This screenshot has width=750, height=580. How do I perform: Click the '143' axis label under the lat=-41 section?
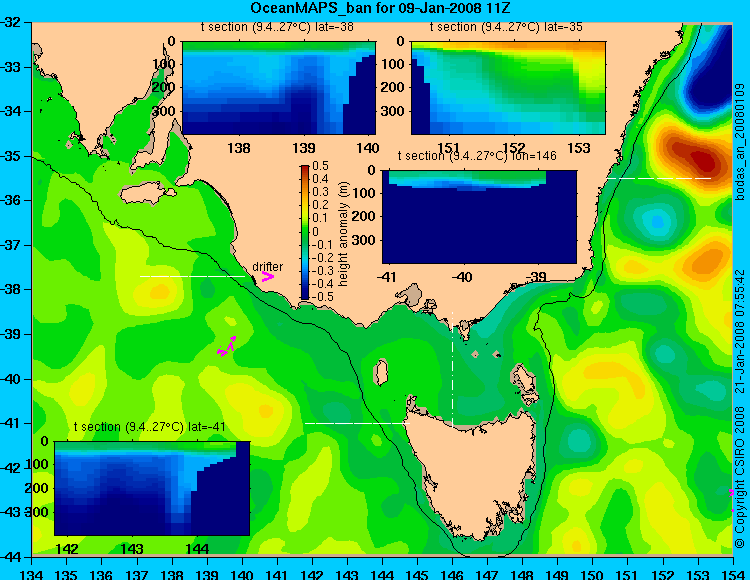(132, 548)
